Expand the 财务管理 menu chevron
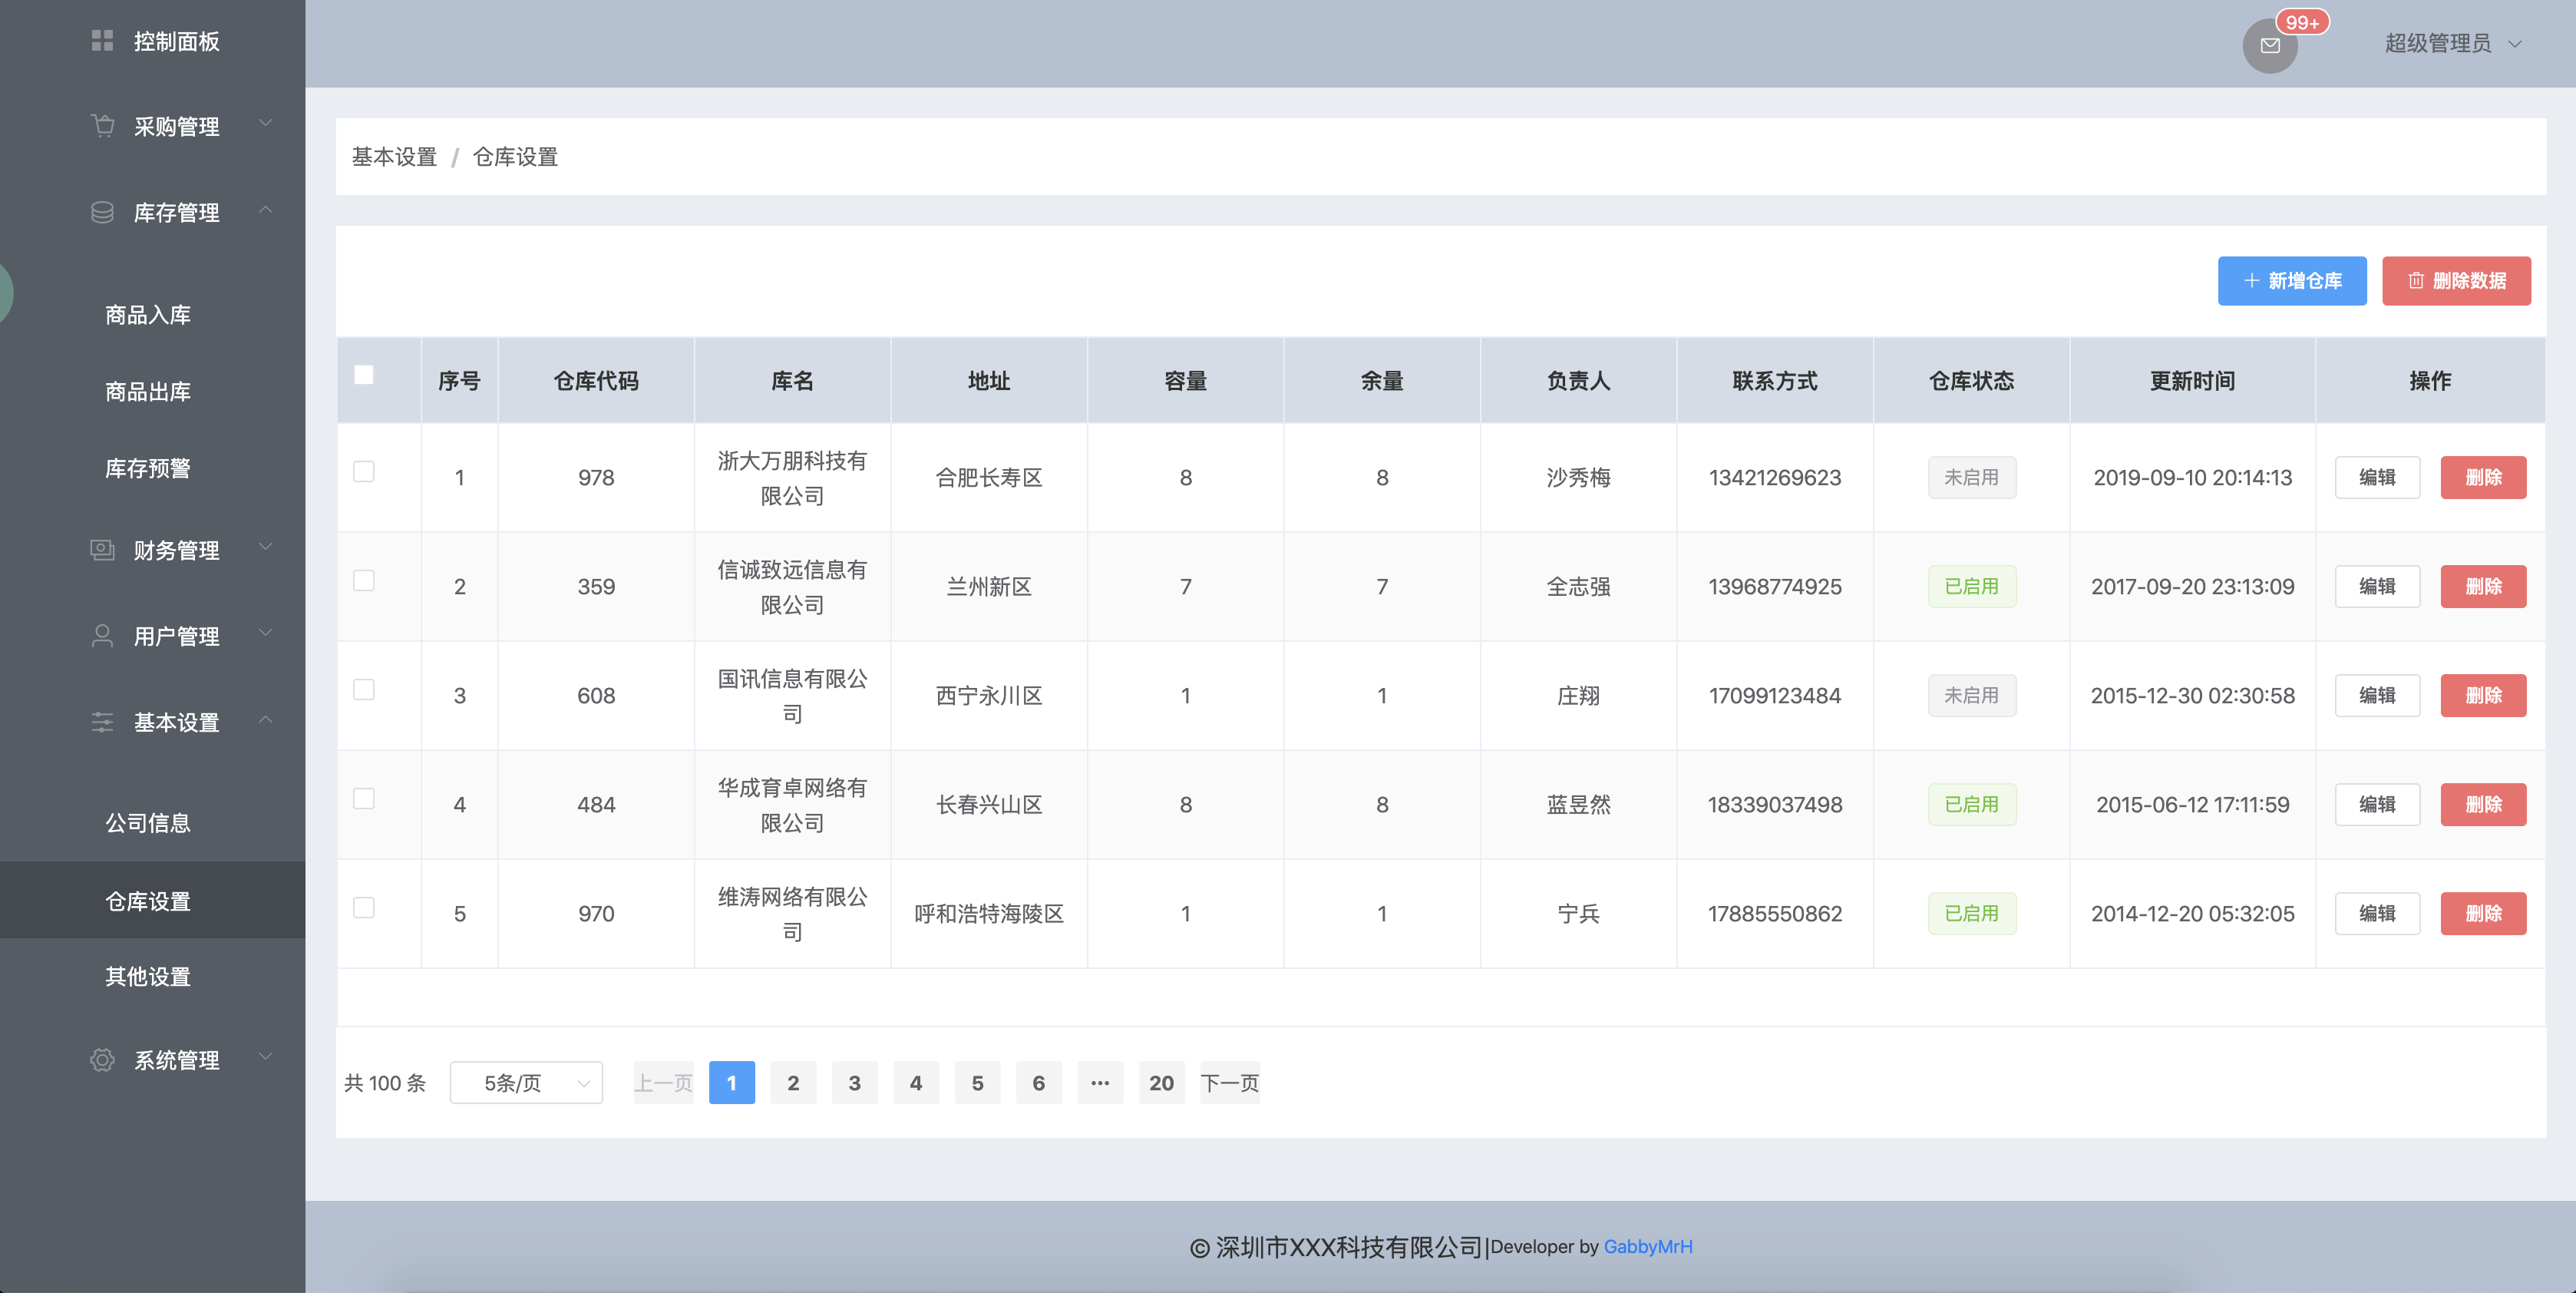Image resolution: width=2576 pixels, height=1293 pixels. point(266,547)
